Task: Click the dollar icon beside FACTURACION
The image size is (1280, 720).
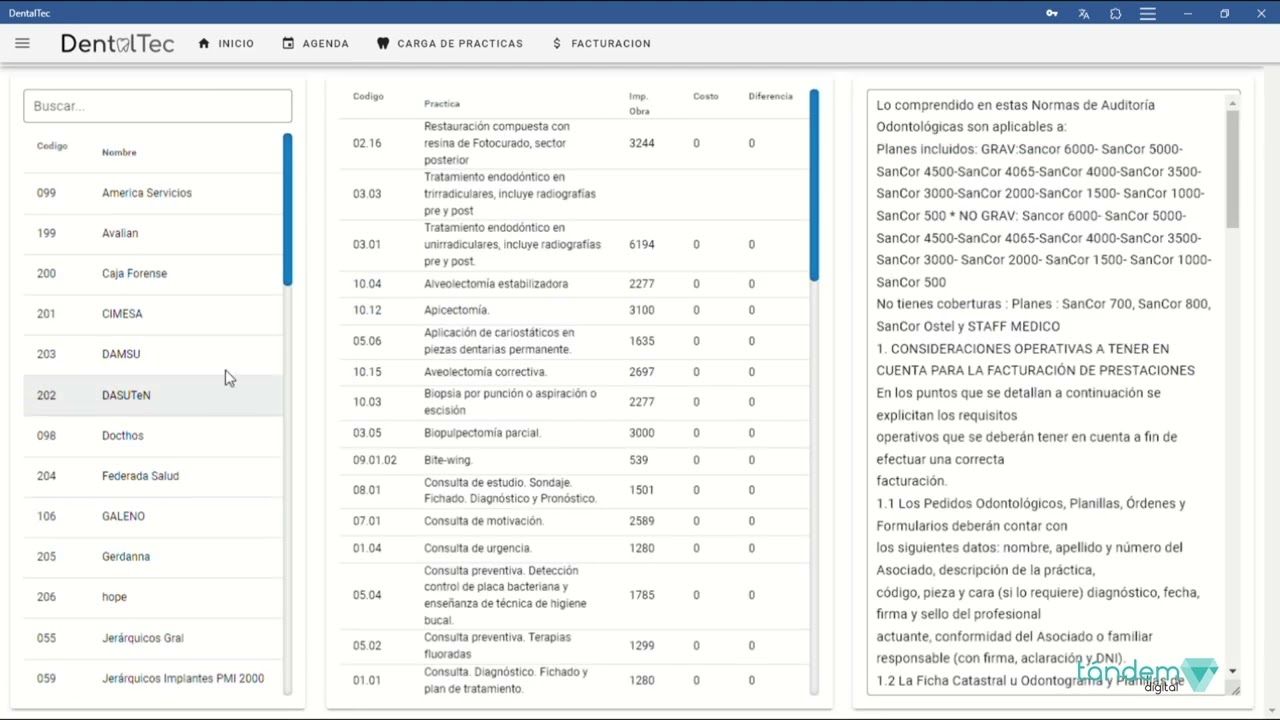Action: click(557, 44)
